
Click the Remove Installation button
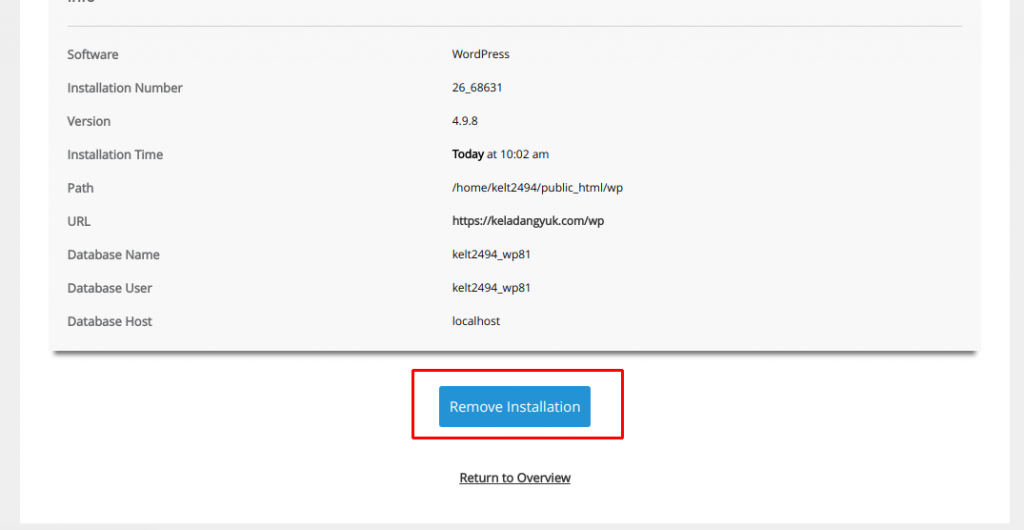pos(515,407)
